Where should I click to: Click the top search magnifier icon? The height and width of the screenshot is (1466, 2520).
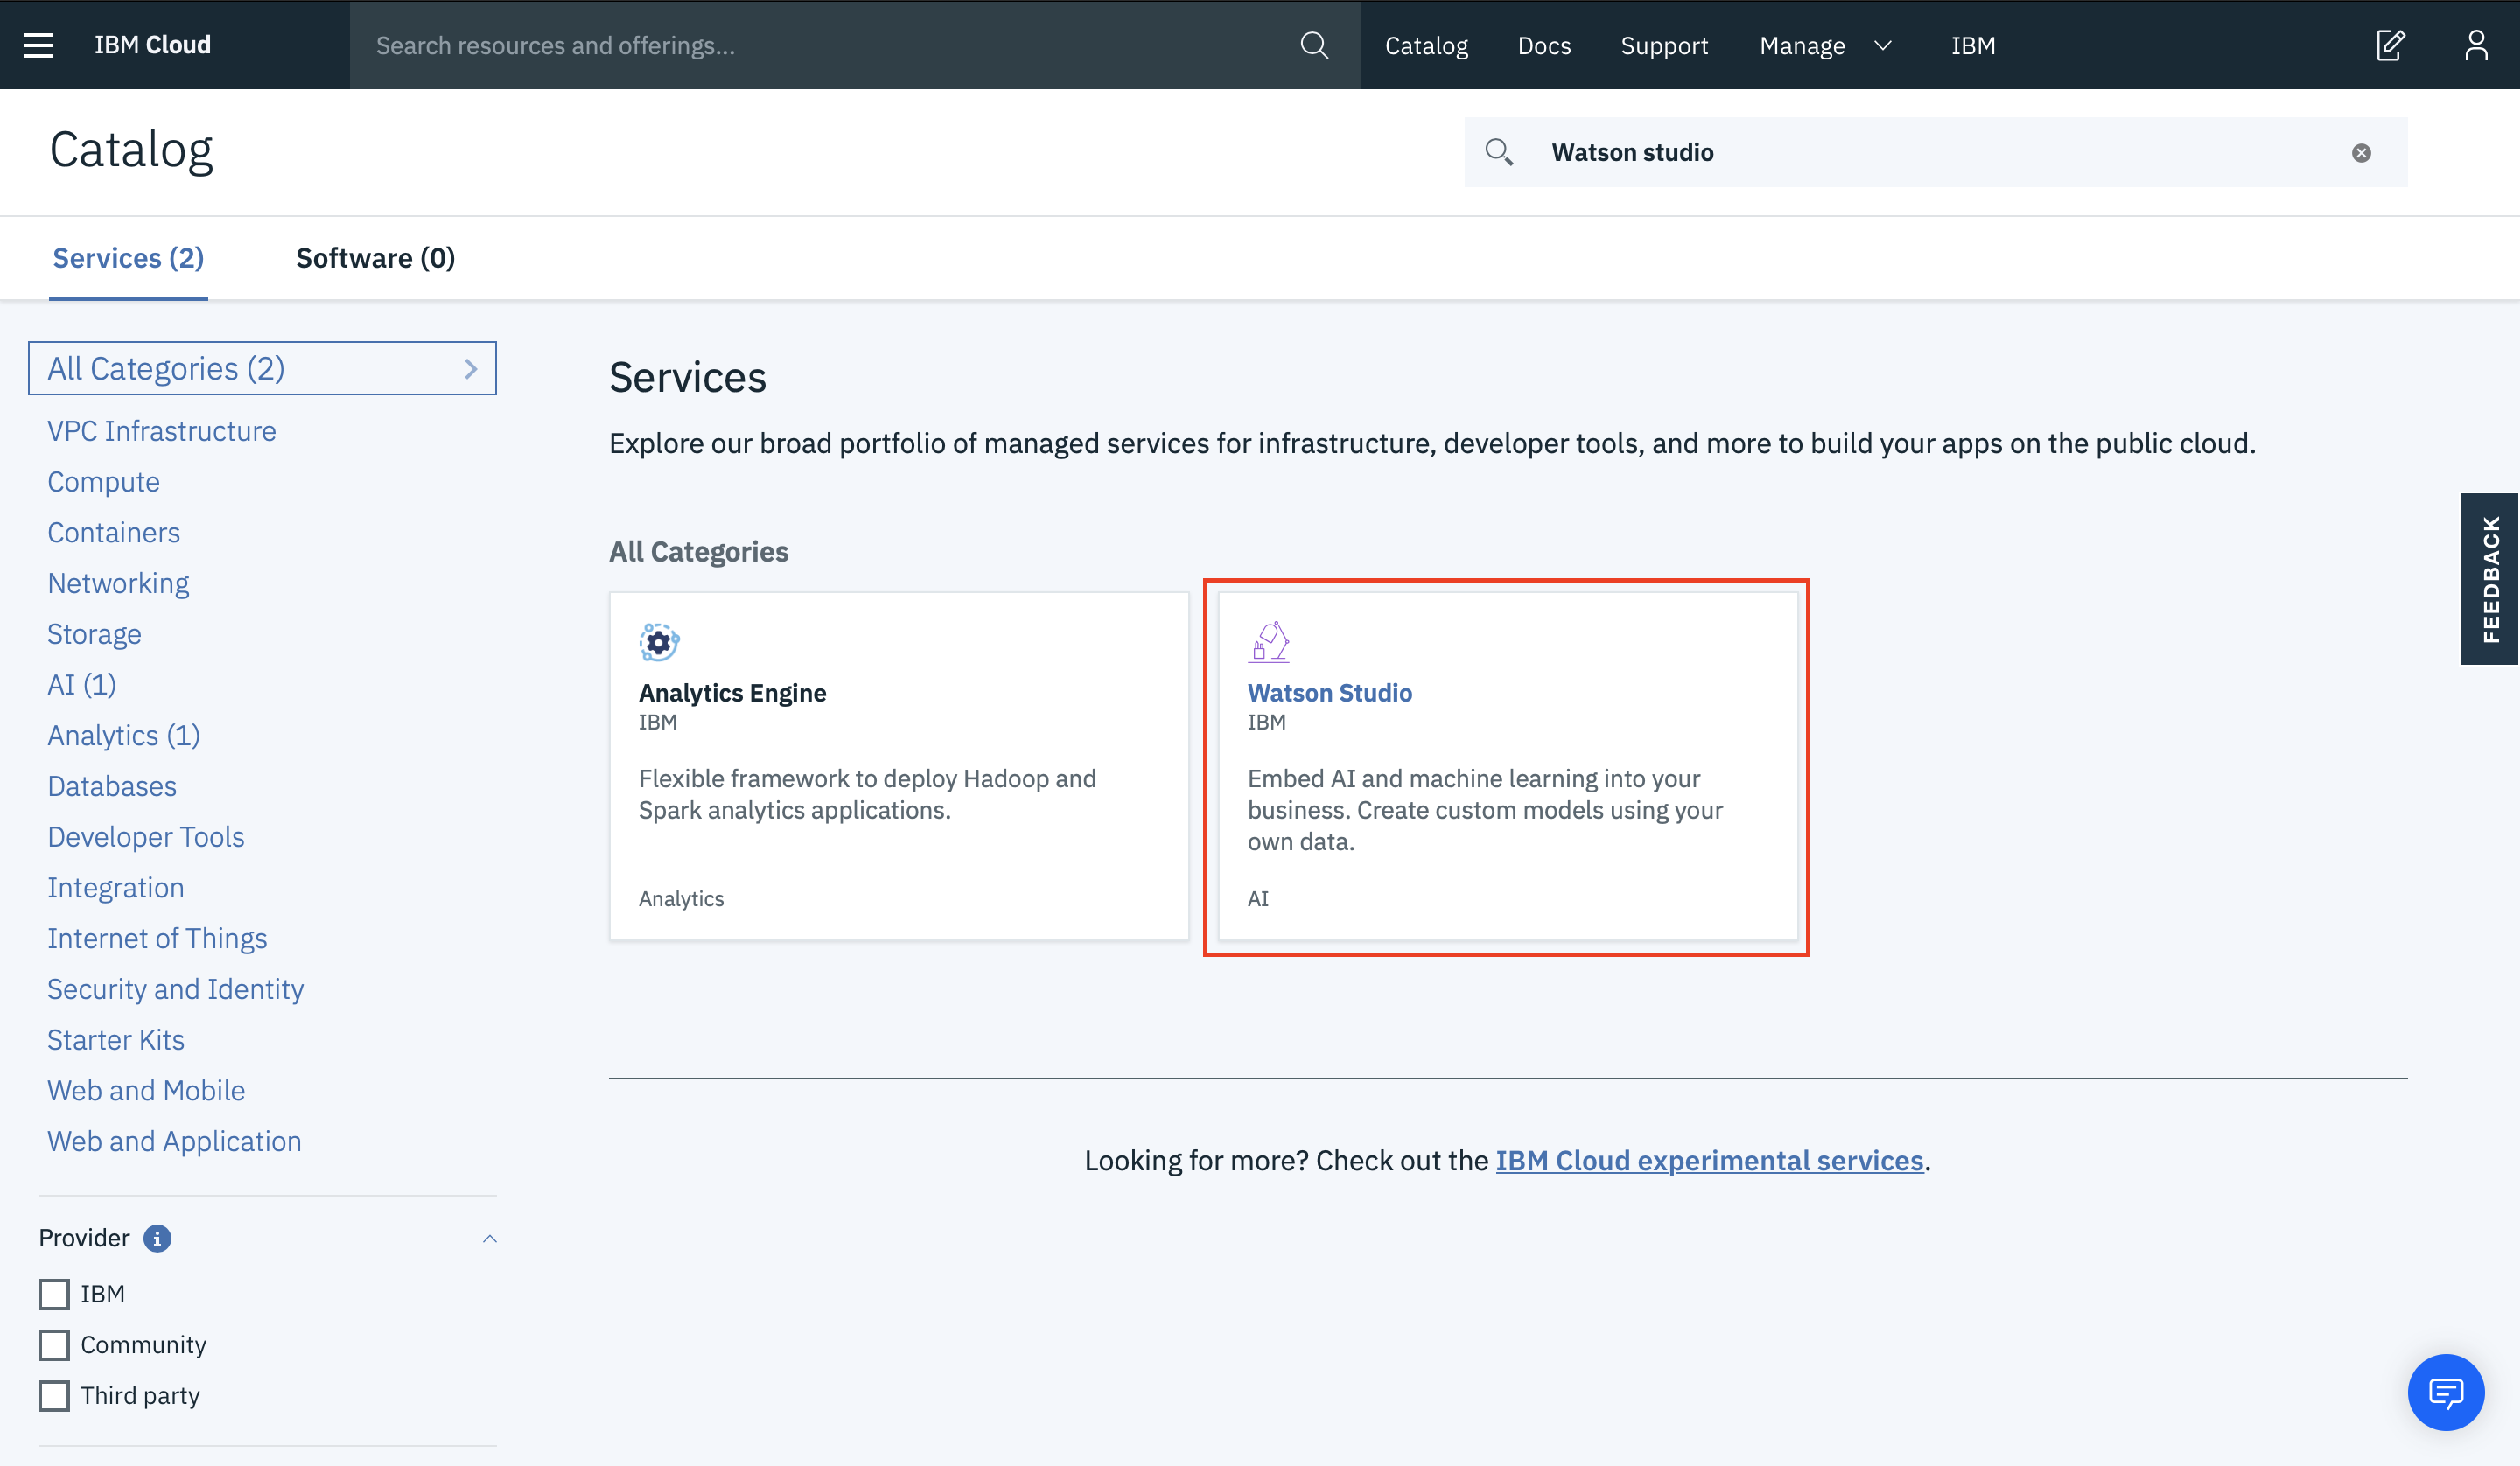pos(1314,45)
